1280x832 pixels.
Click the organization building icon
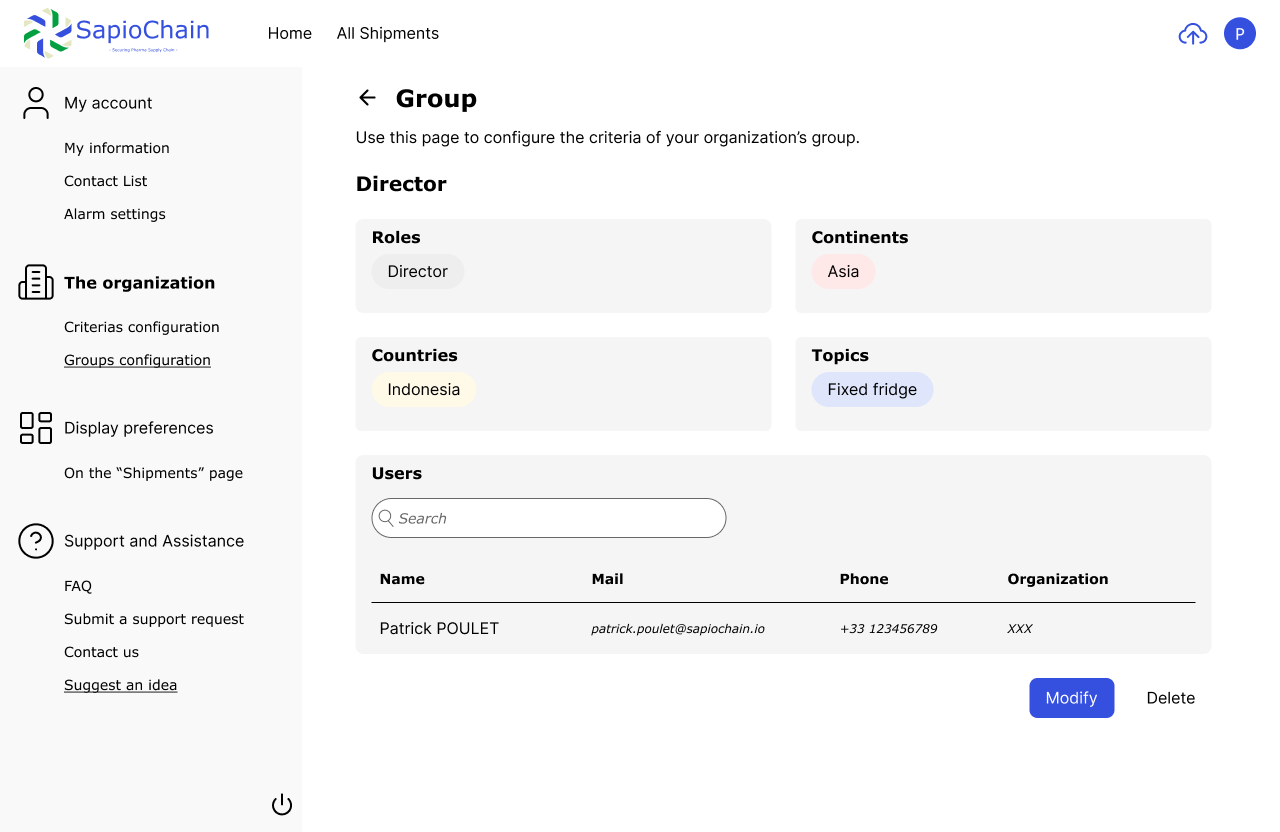tap(36, 283)
